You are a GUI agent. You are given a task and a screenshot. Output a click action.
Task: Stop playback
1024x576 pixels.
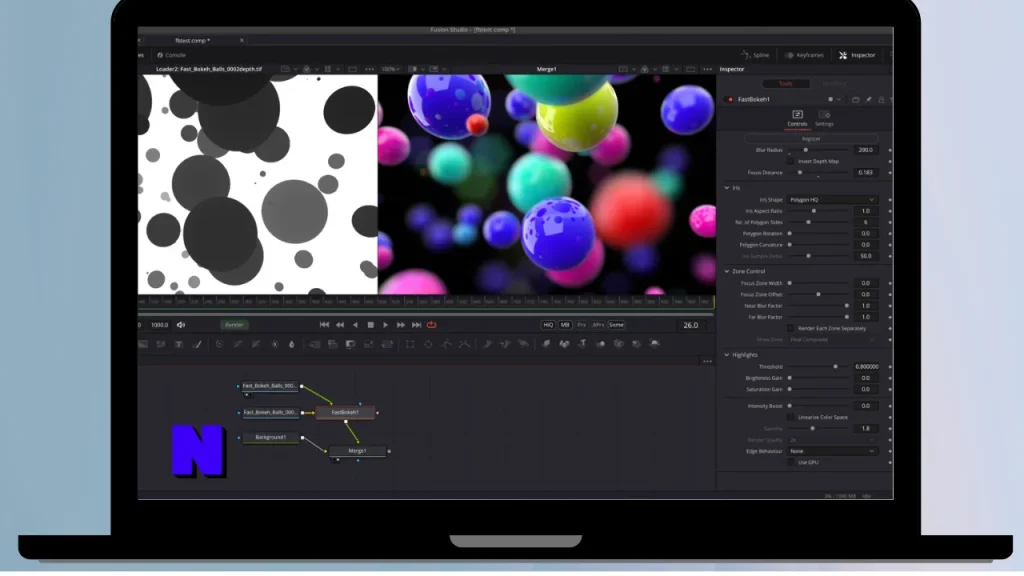370,325
